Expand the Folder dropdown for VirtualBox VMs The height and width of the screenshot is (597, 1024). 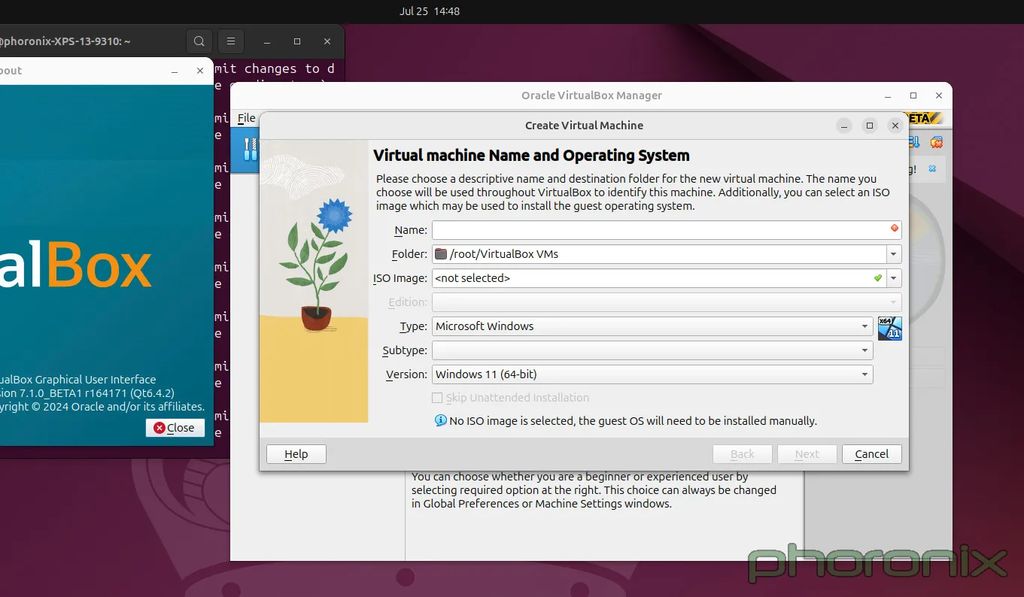[895, 254]
